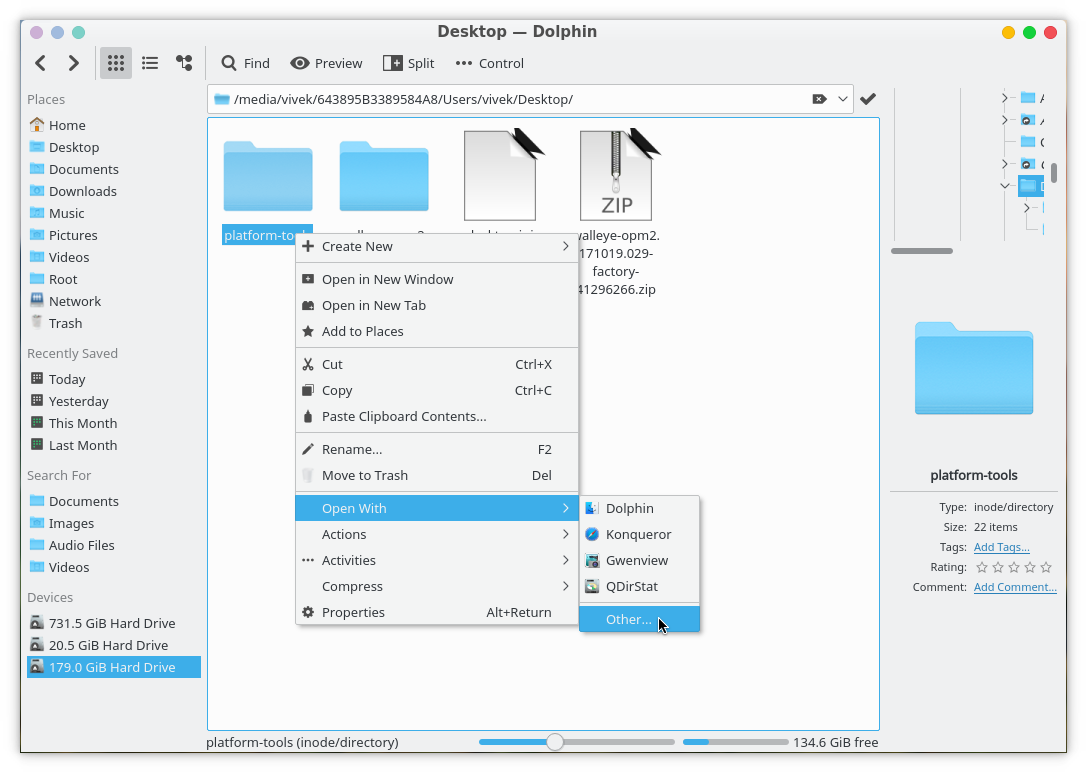Open folder with Dolphin
Viewport: 1087px width, 773px height.
coord(639,508)
